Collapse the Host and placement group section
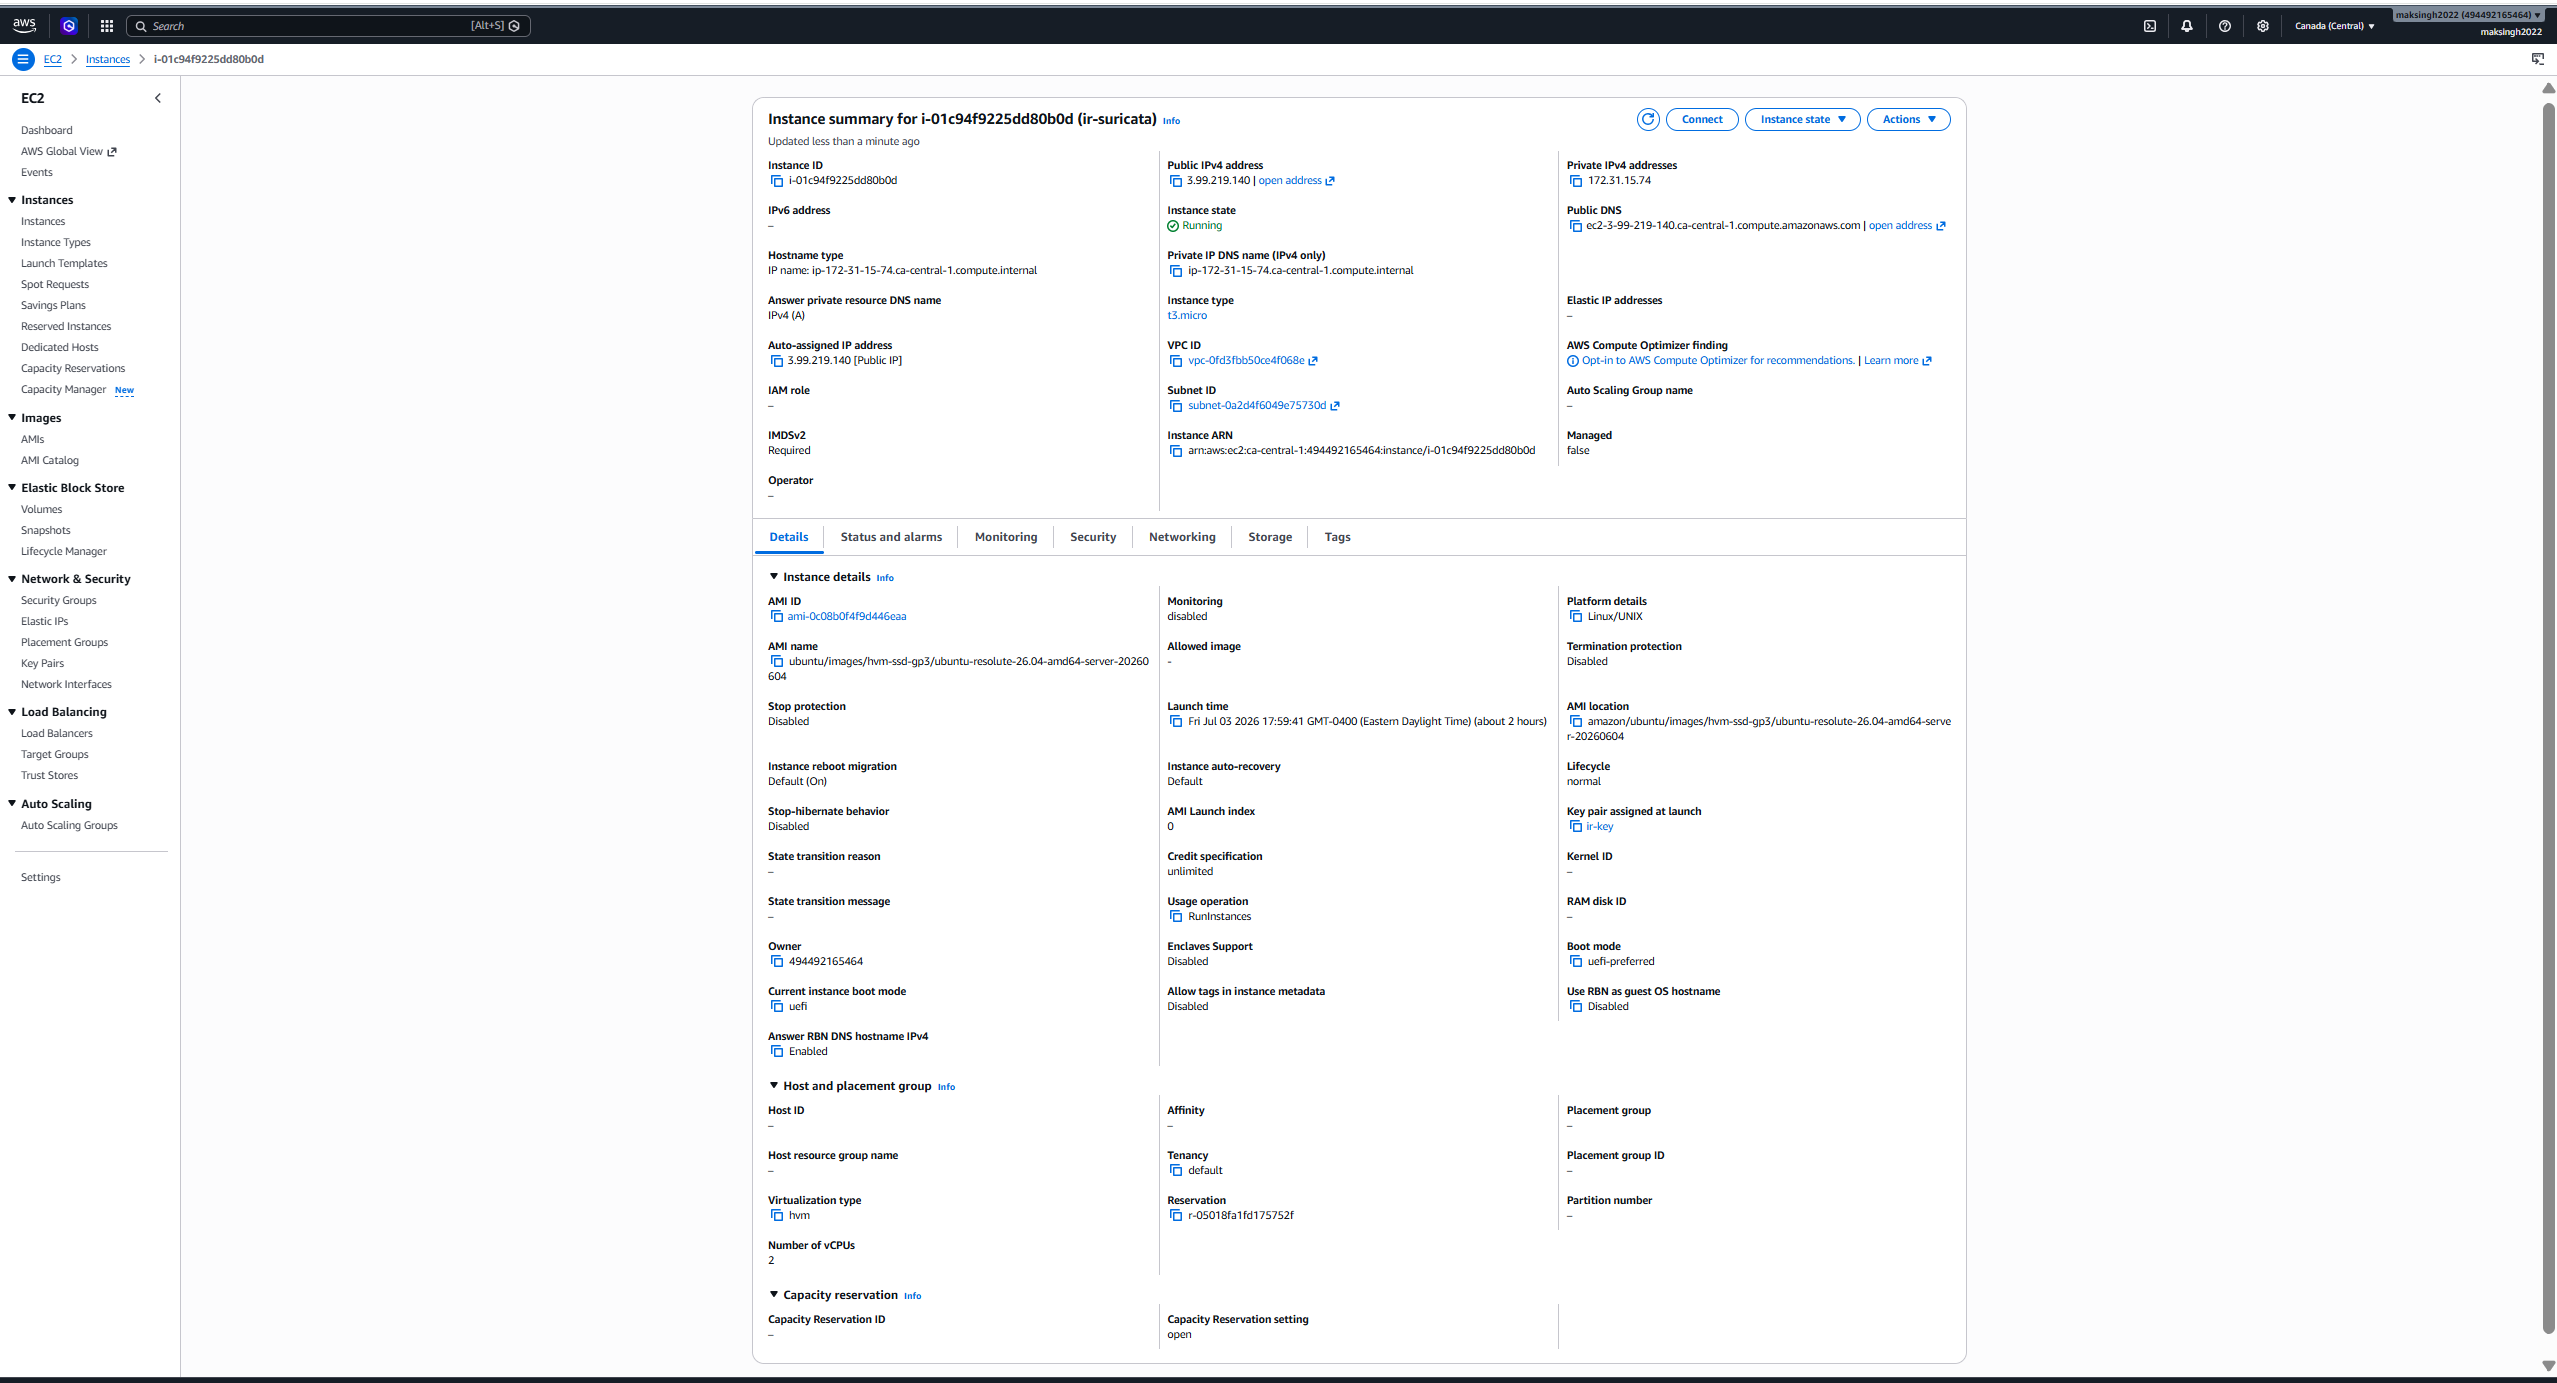 tap(773, 1086)
